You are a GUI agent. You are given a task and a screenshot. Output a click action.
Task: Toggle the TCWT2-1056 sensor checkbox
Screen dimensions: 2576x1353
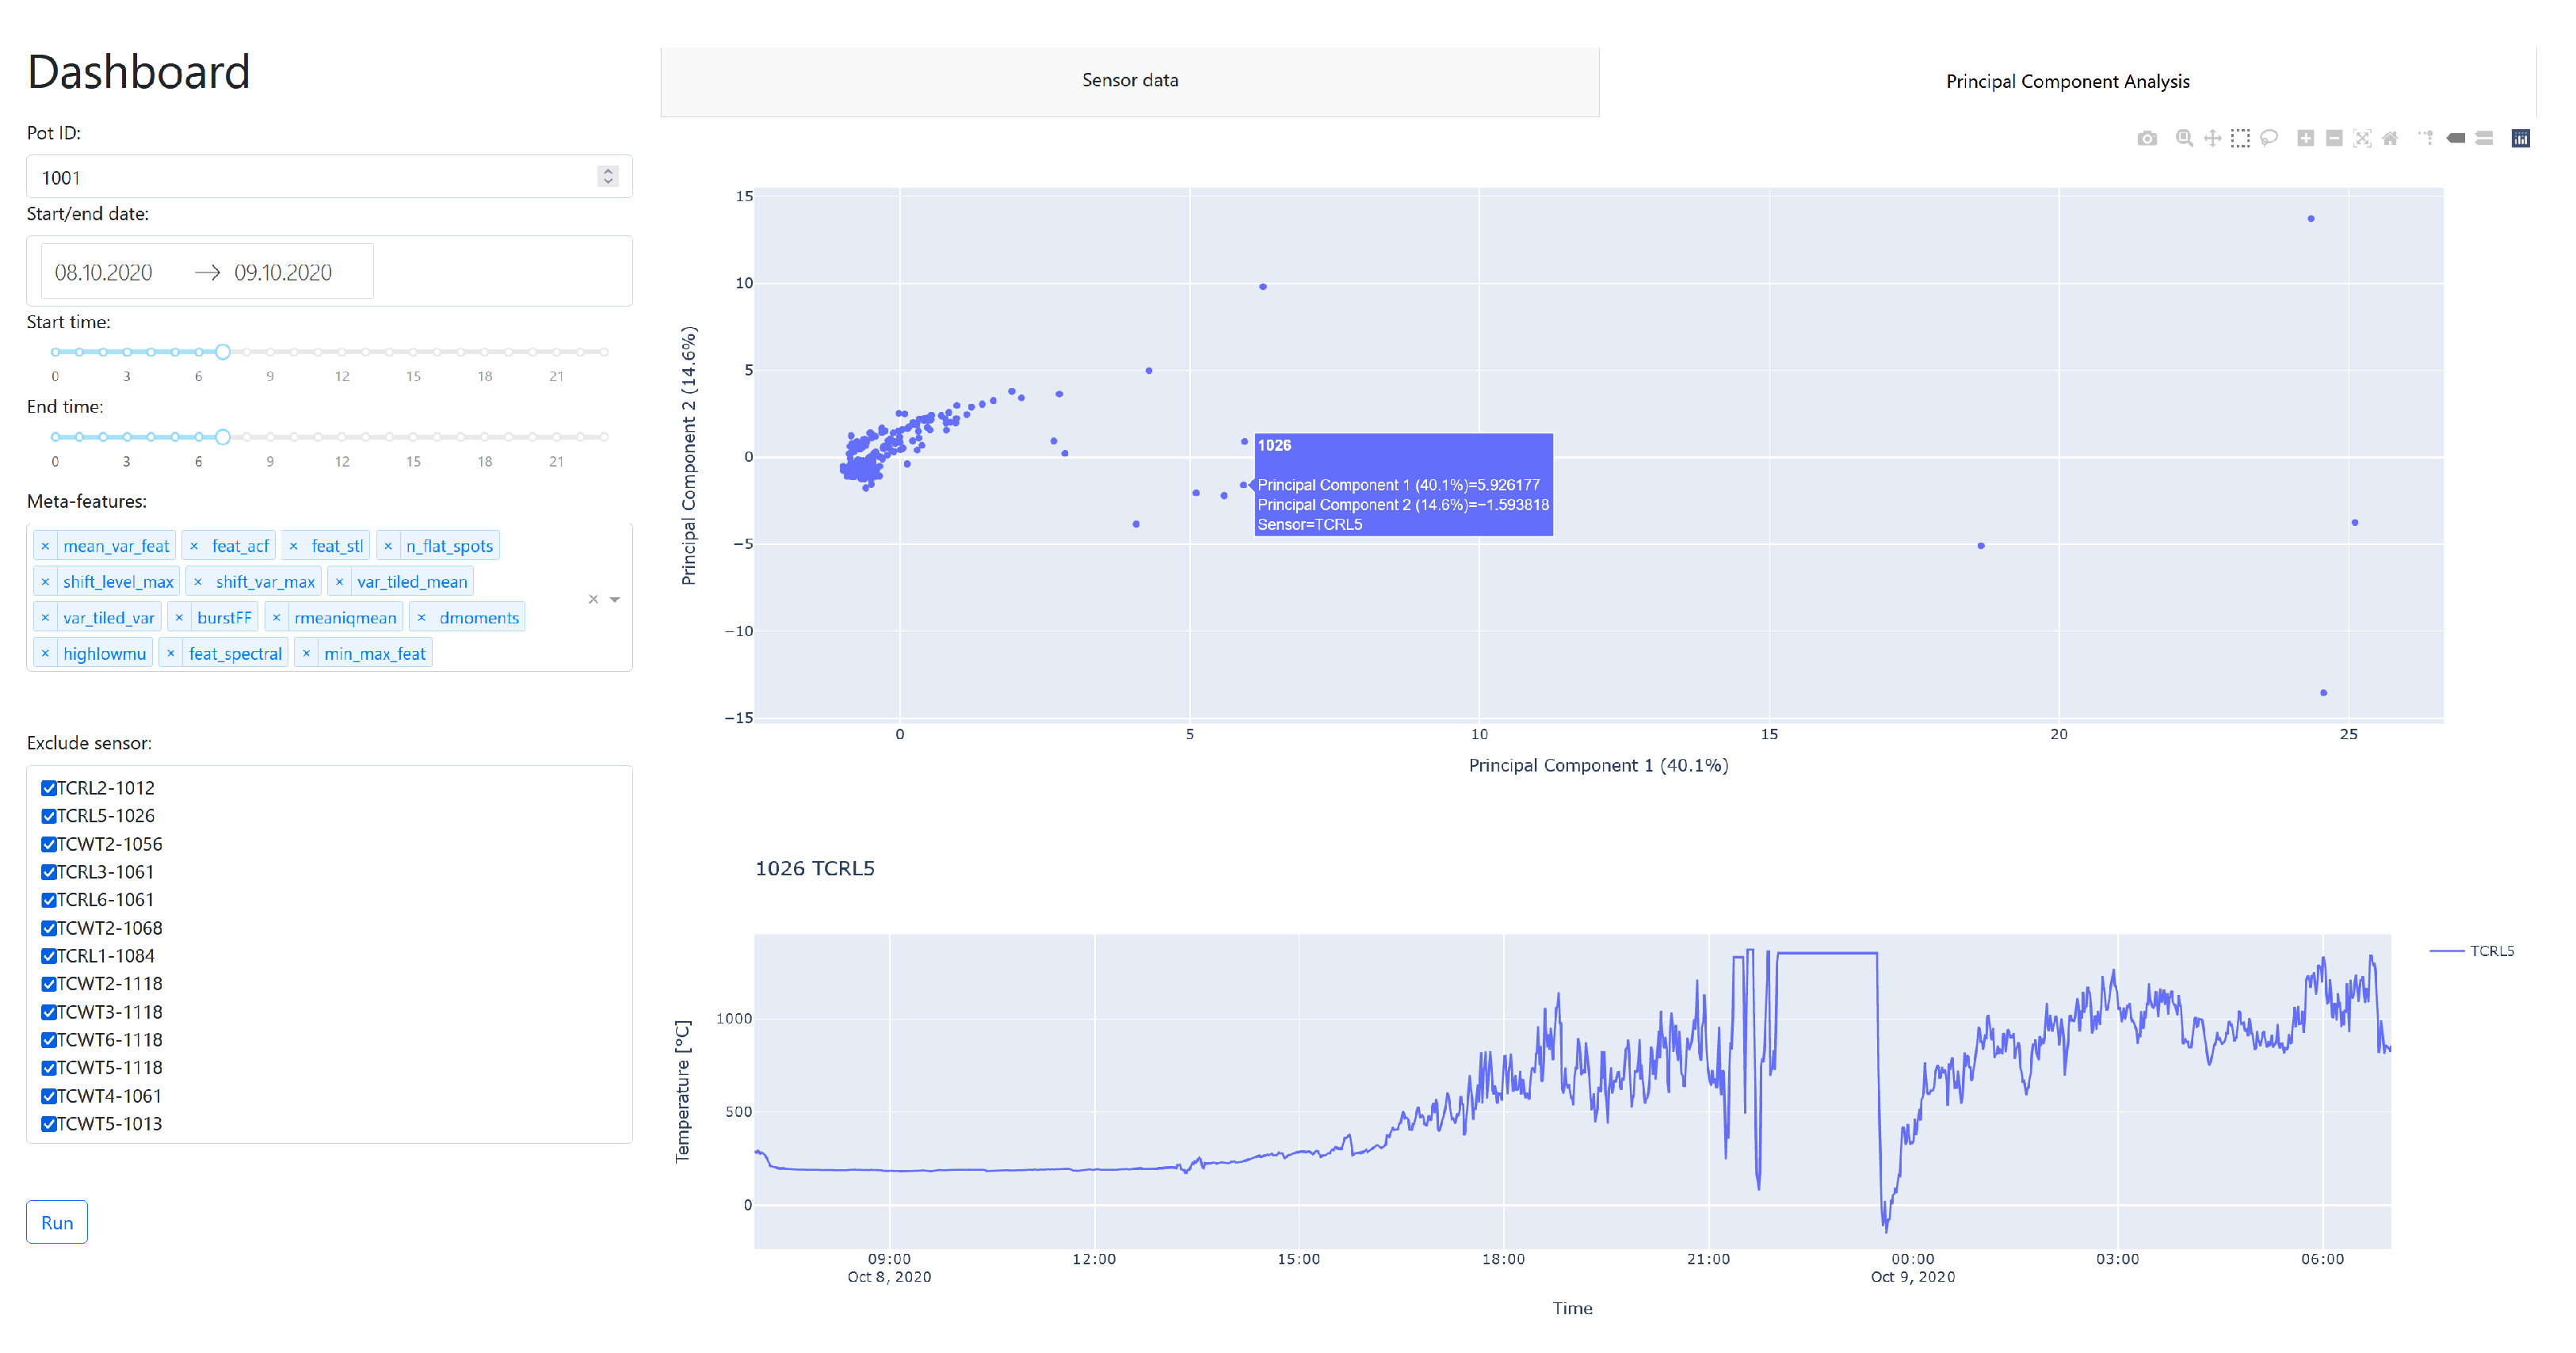coord(48,844)
